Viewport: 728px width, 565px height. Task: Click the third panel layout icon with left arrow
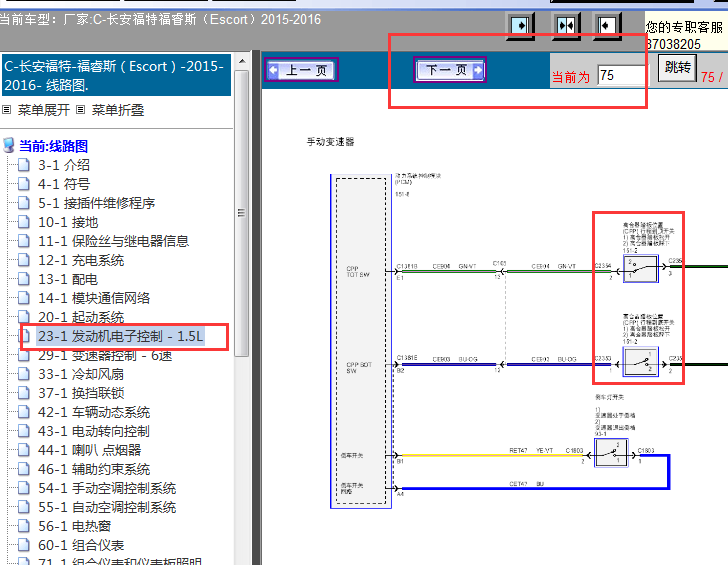point(607,25)
